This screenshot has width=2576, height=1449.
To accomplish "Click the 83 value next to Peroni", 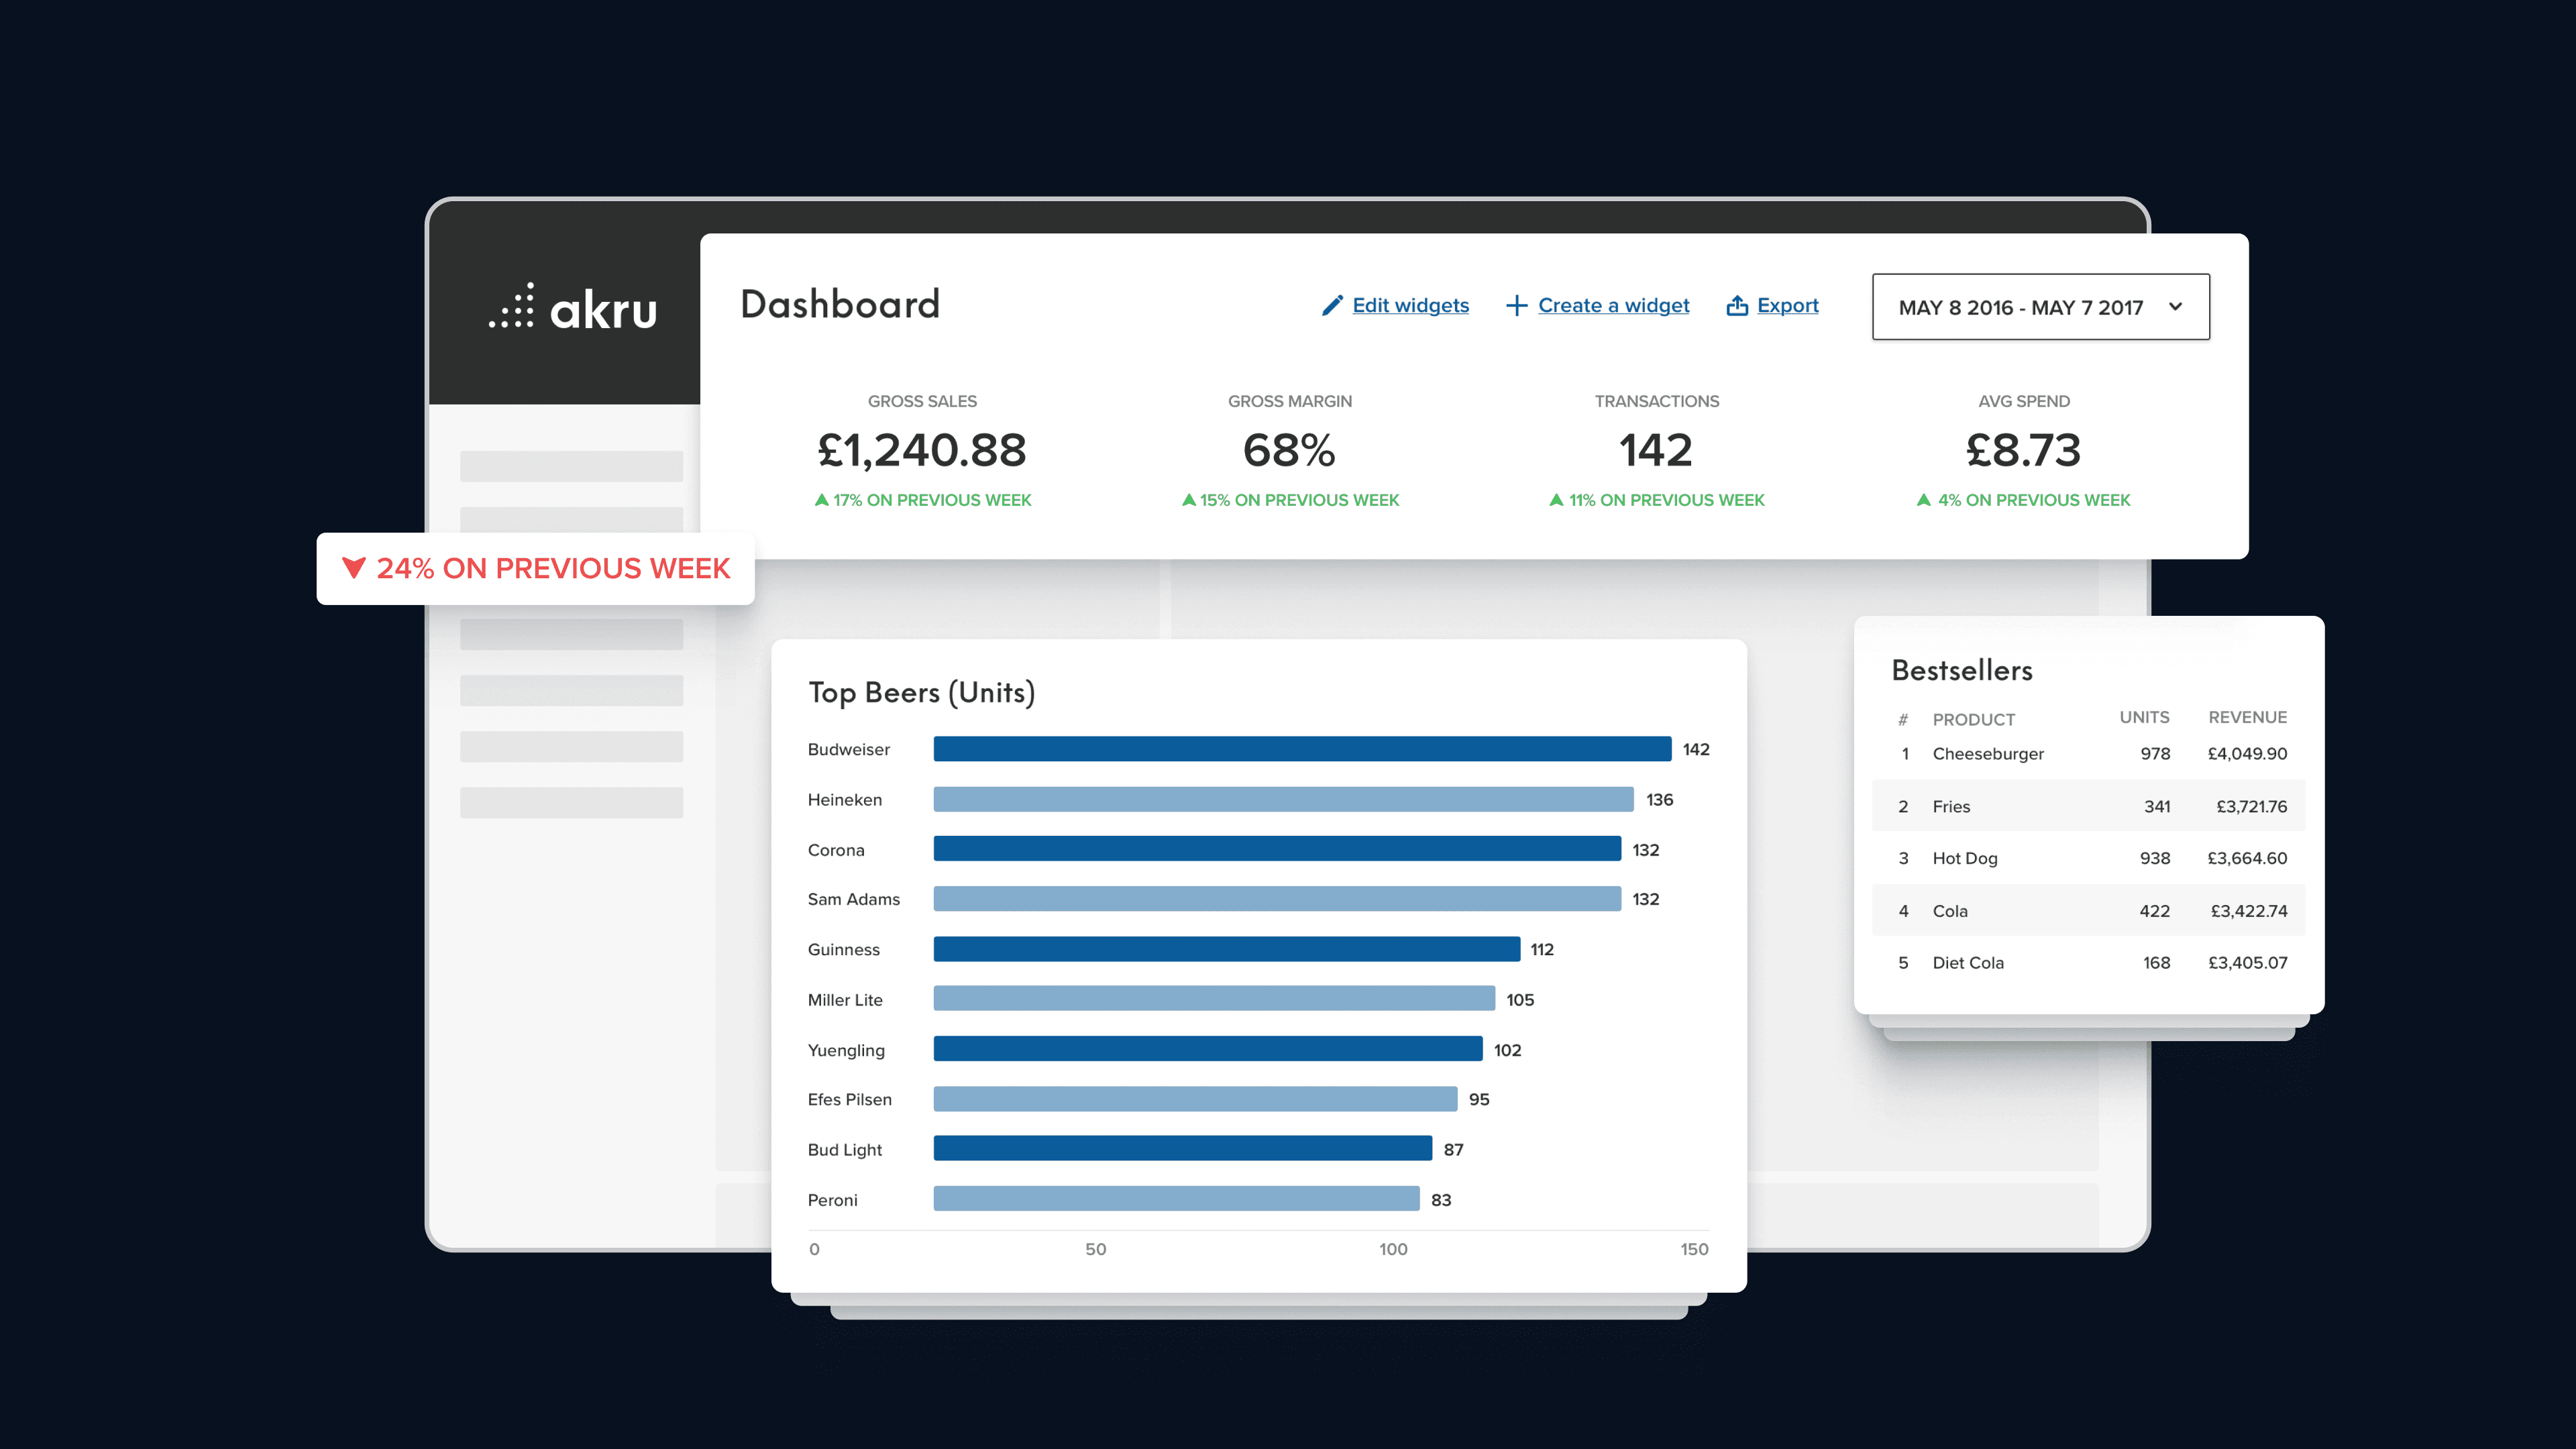I will 1440,1200.
